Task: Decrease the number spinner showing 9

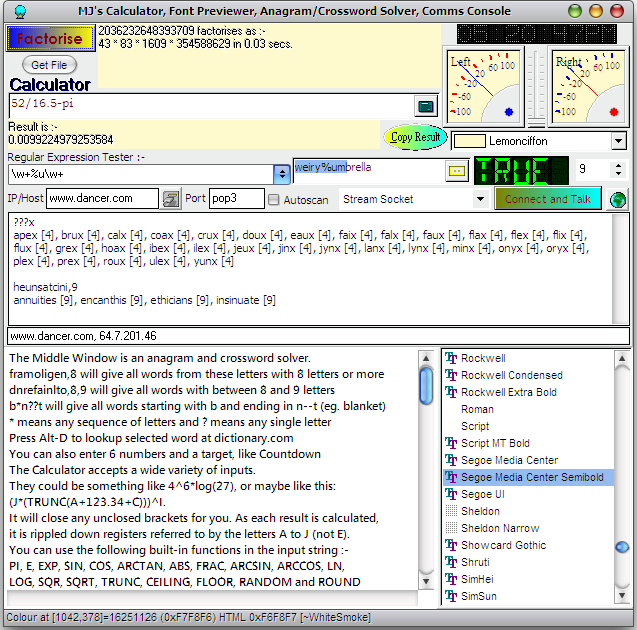Action: (x=618, y=173)
